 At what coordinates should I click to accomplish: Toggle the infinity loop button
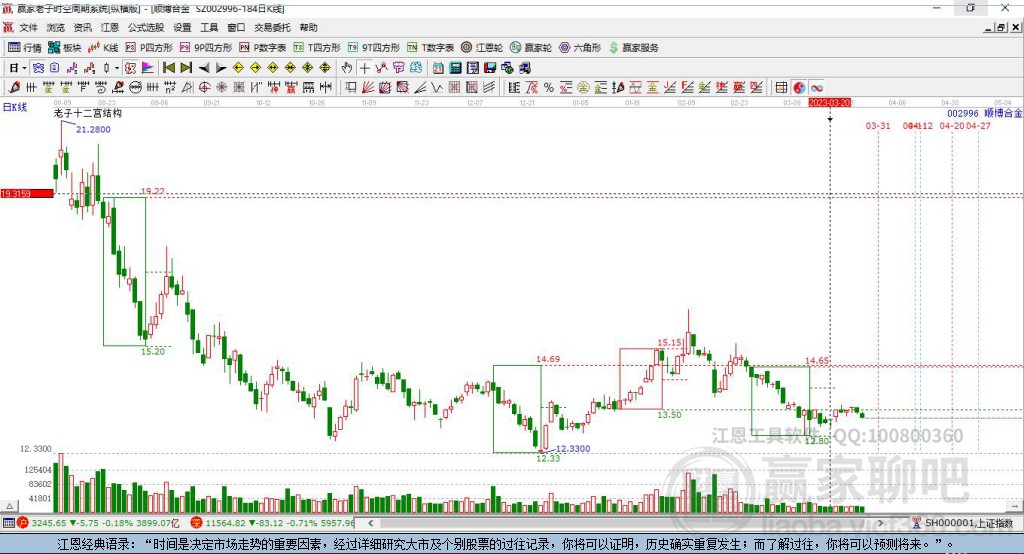816,88
